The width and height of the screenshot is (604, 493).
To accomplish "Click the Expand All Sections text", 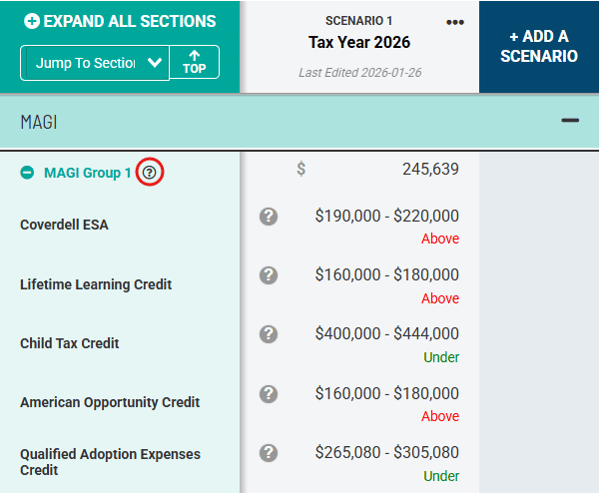I will click(x=130, y=21).
